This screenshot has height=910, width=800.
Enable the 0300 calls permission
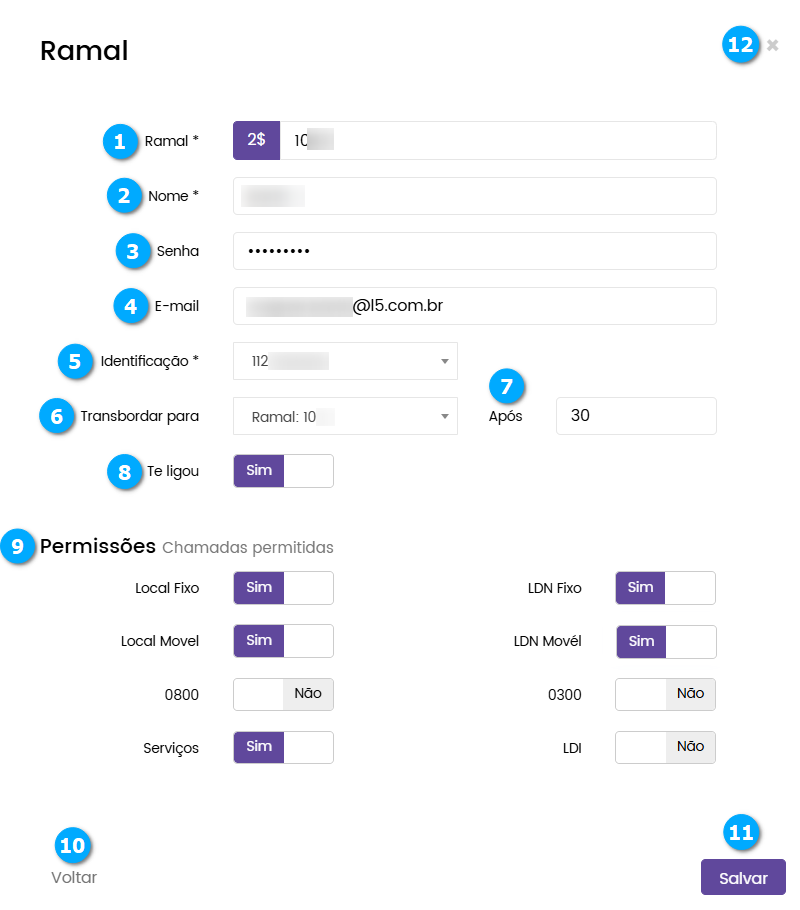(x=665, y=694)
